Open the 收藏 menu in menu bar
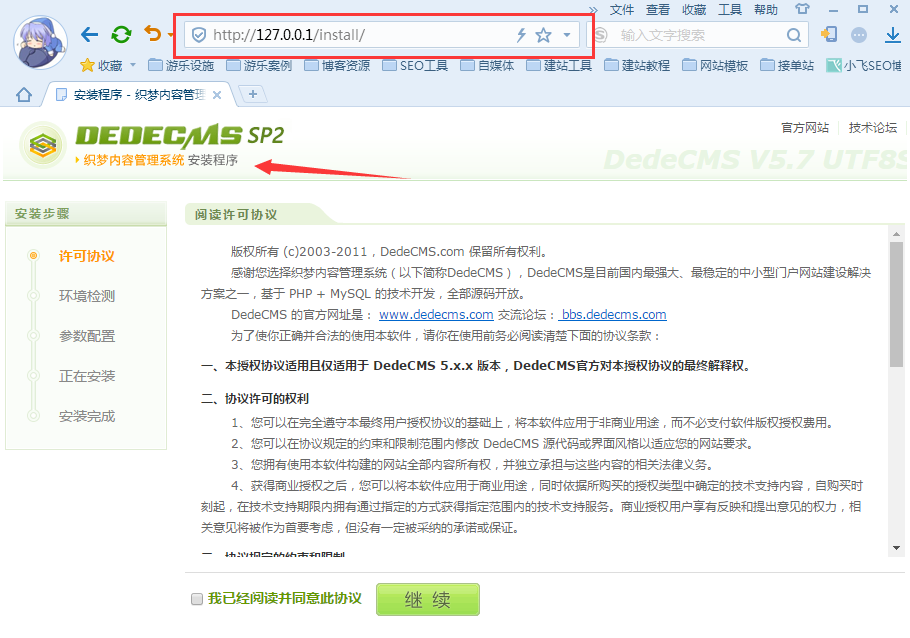 [694, 10]
